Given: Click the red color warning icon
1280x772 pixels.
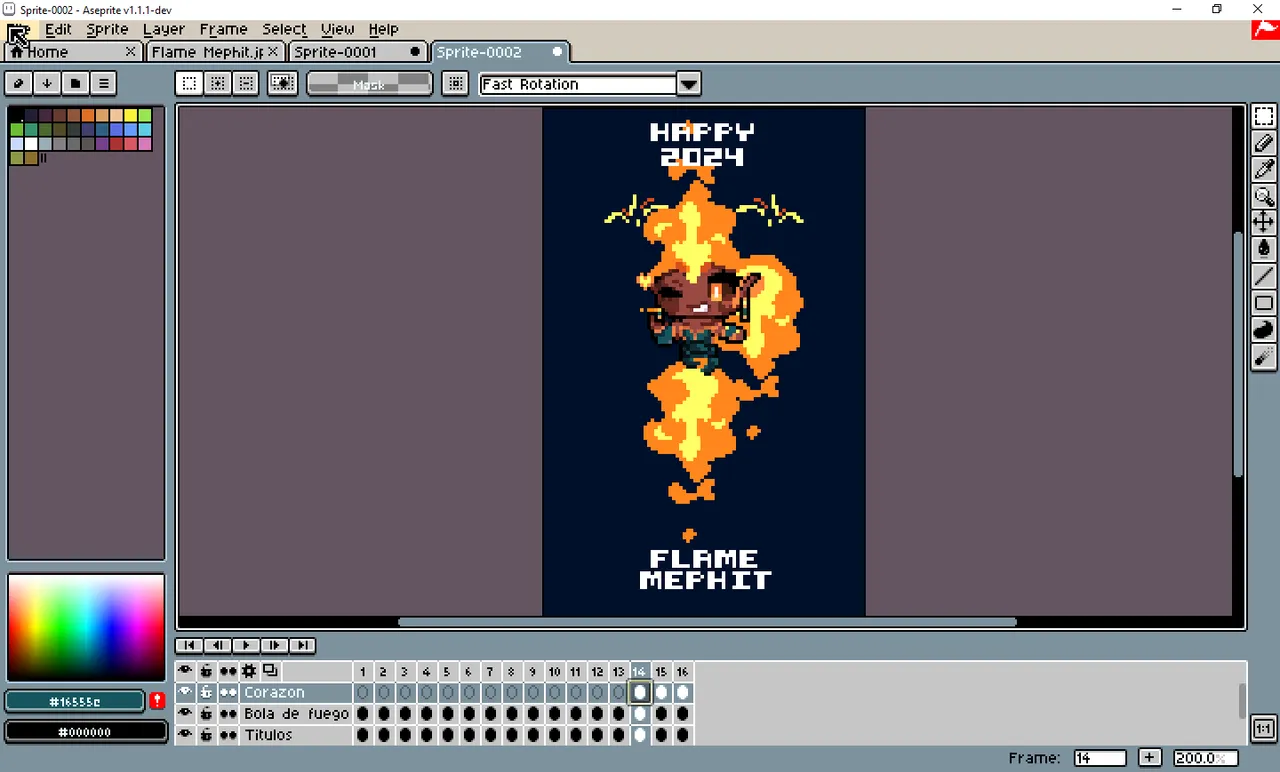Looking at the screenshot, I should (157, 701).
